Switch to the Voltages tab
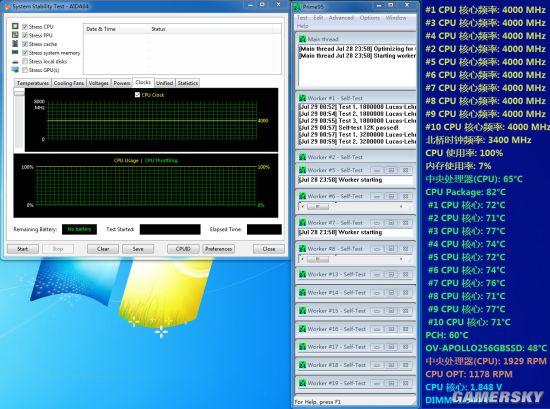This screenshot has width=550, height=409. click(99, 83)
